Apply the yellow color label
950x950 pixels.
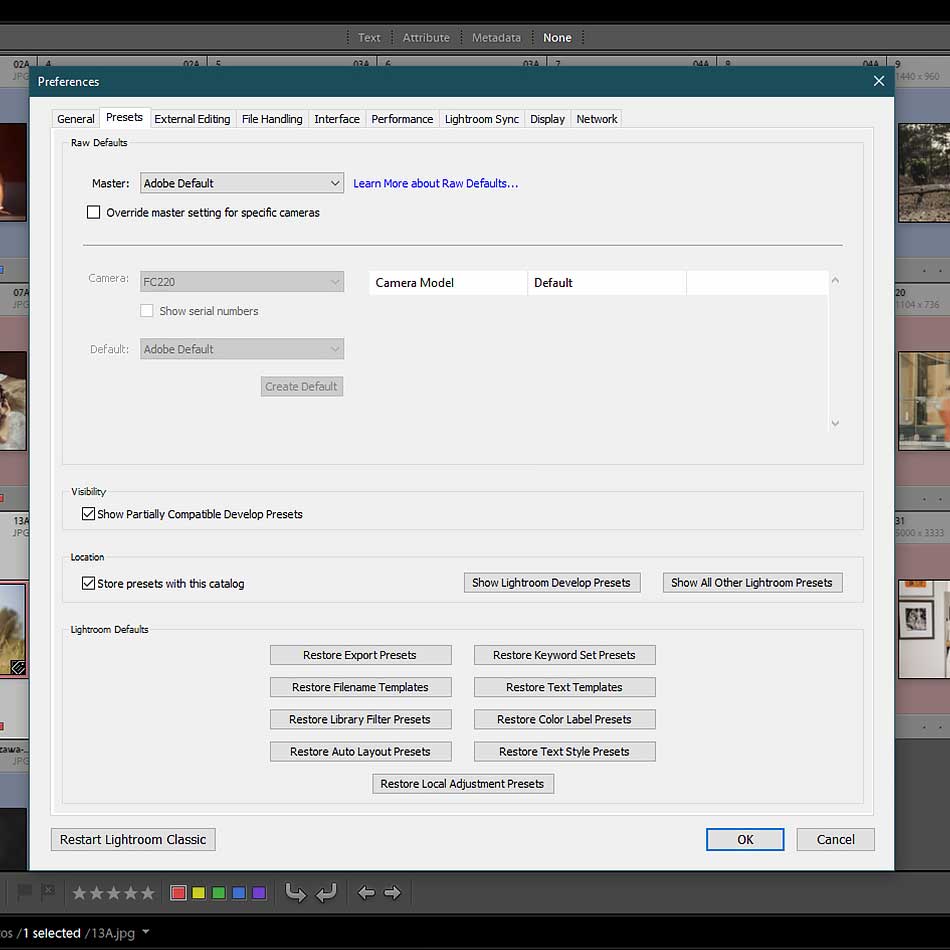199,892
